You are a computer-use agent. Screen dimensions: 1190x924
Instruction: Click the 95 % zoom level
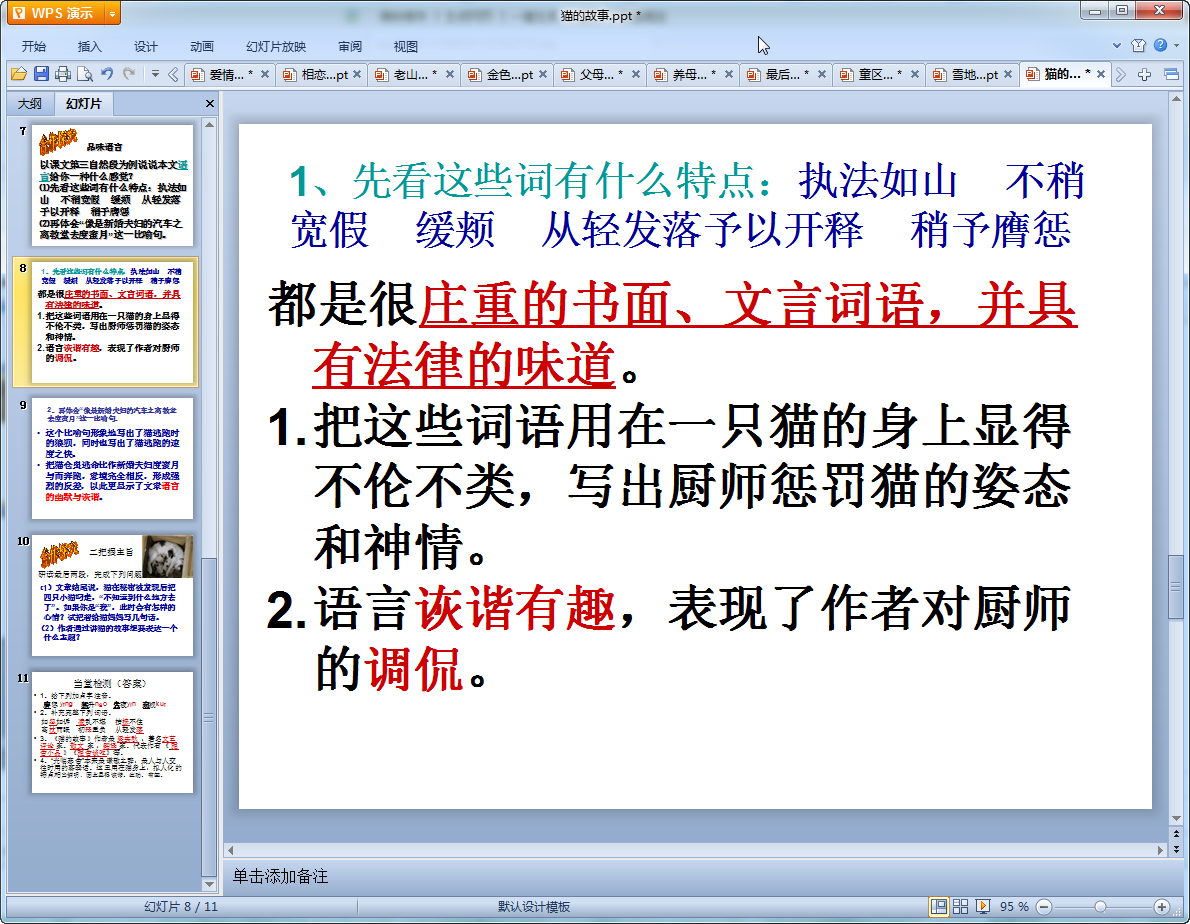coord(1014,907)
